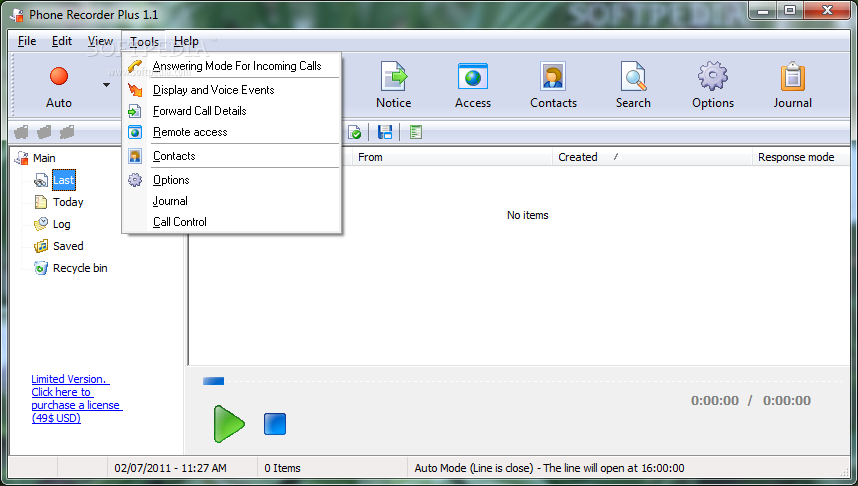Screen dimensions: 858x486
Task: Choose Call Control menu entry
Action: 231,222
